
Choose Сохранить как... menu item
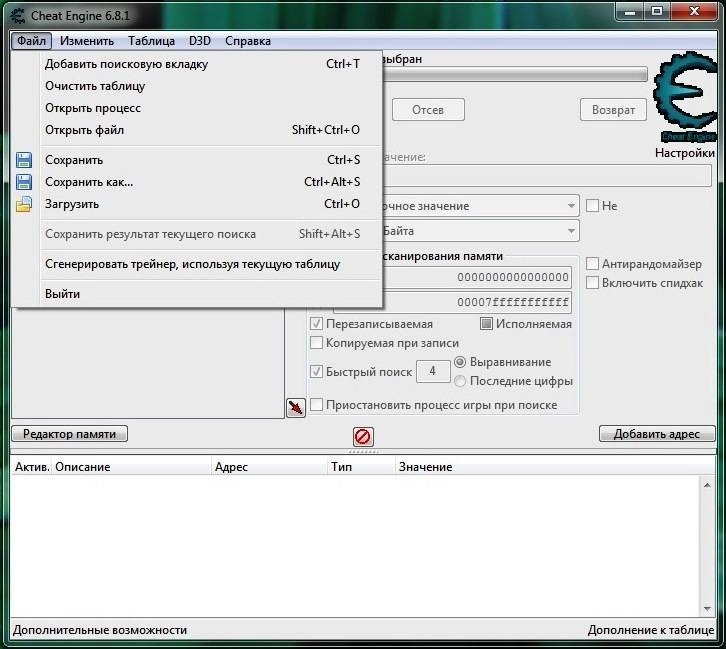coord(197,182)
